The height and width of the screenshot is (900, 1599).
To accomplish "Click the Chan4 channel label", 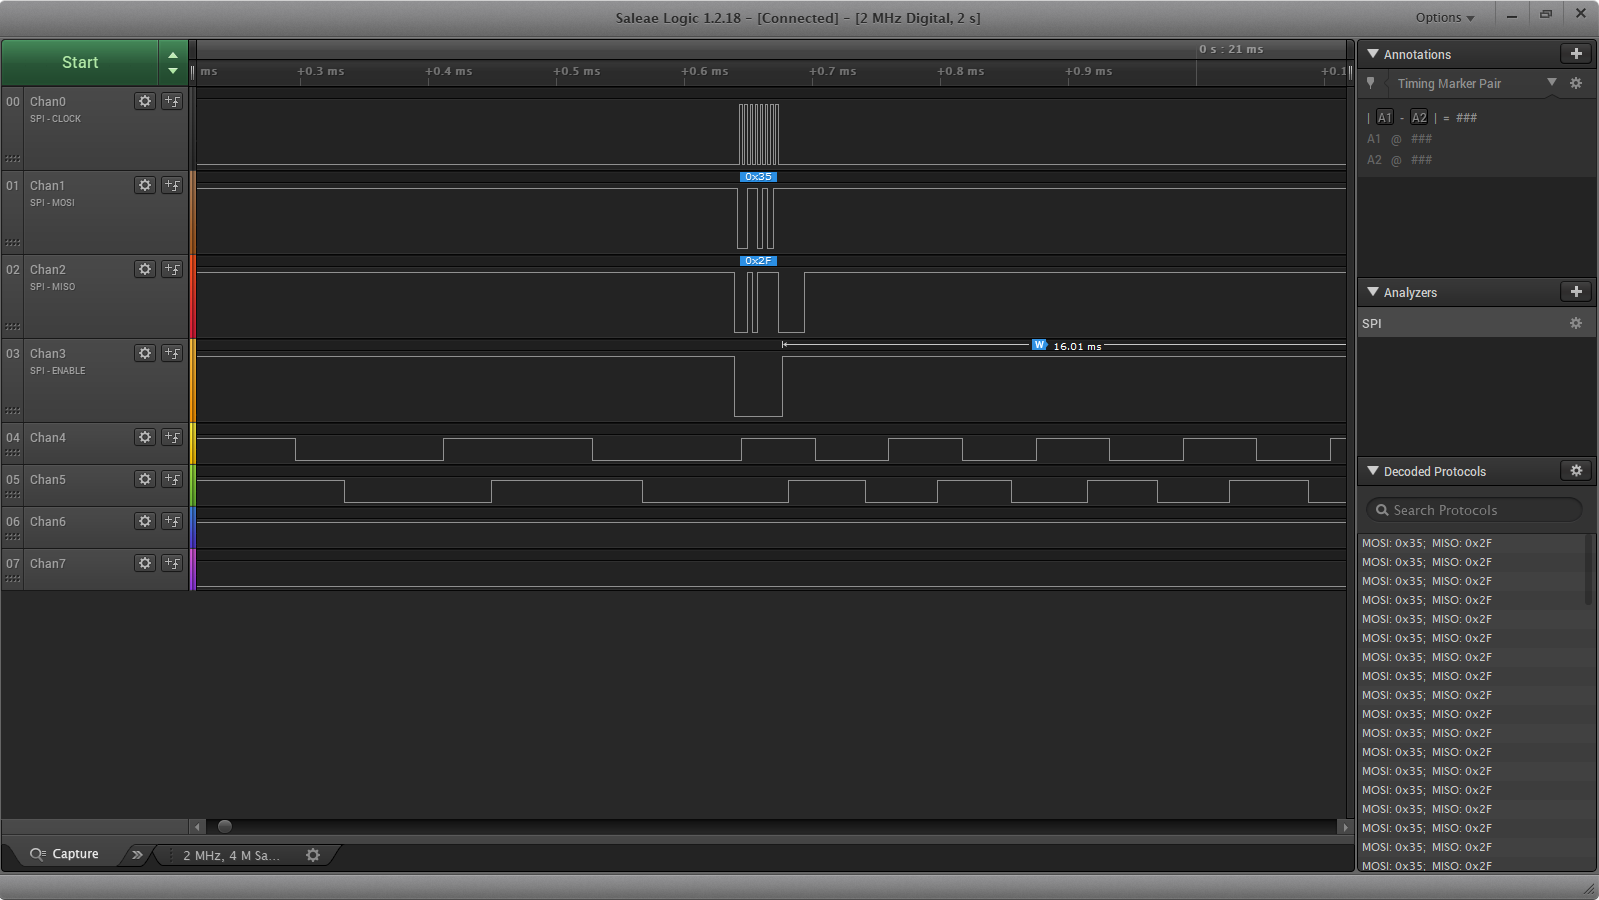I will point(48,437).
